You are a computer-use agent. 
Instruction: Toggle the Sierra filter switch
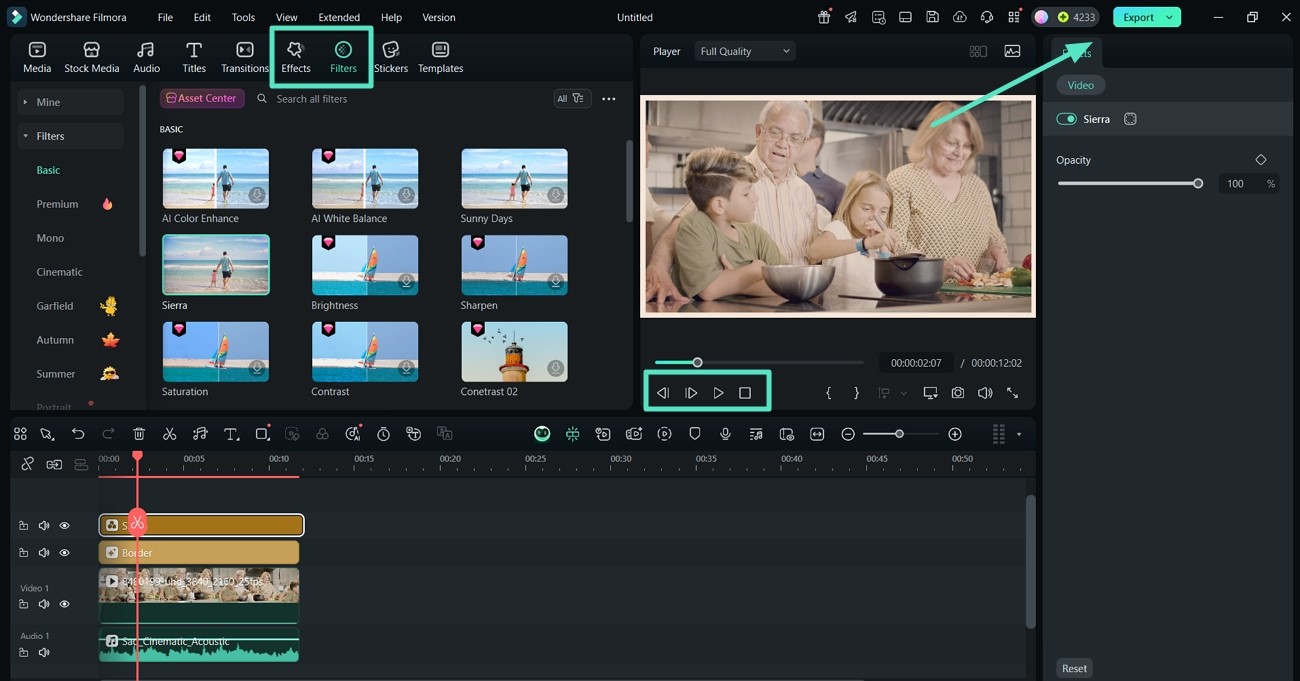tap(1066, 119)
